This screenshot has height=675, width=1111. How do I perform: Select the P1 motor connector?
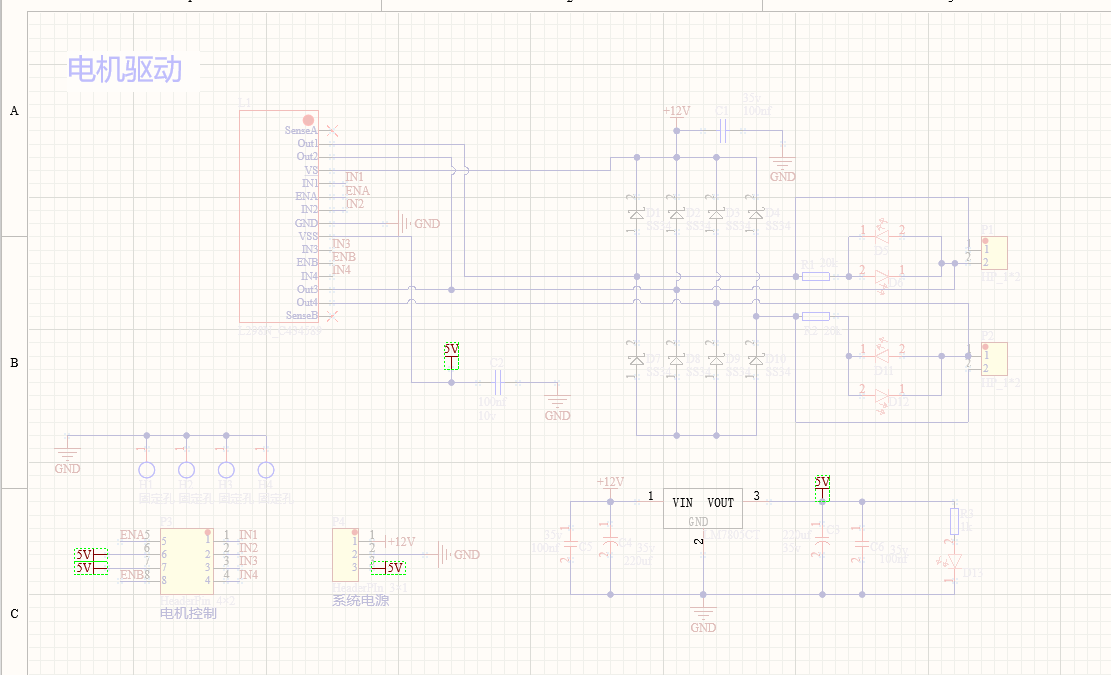(x=994, y=253)
